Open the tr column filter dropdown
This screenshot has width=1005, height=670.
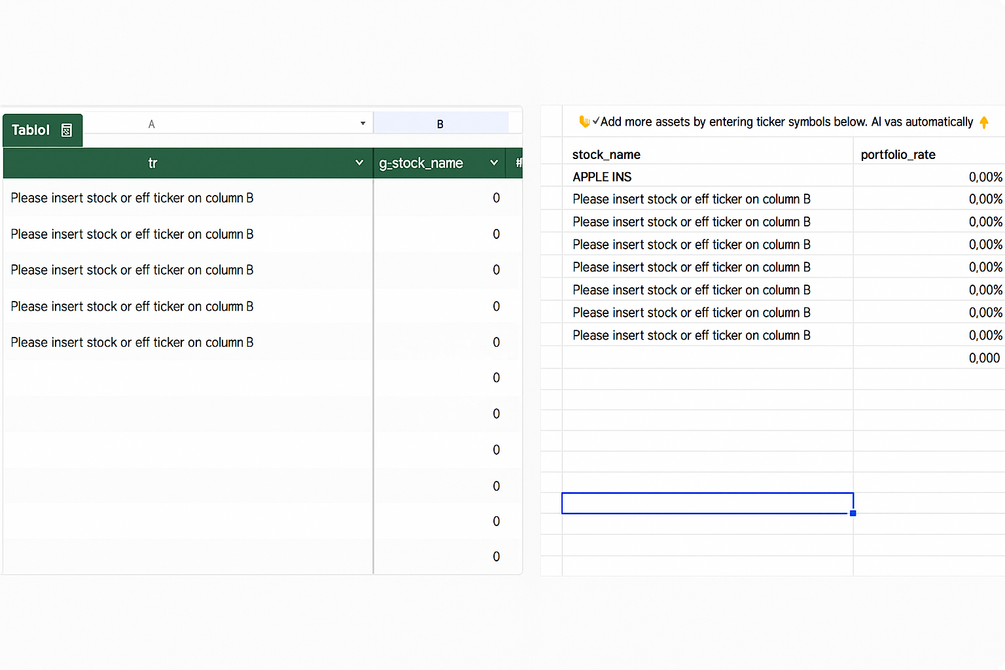click(359, 163)
